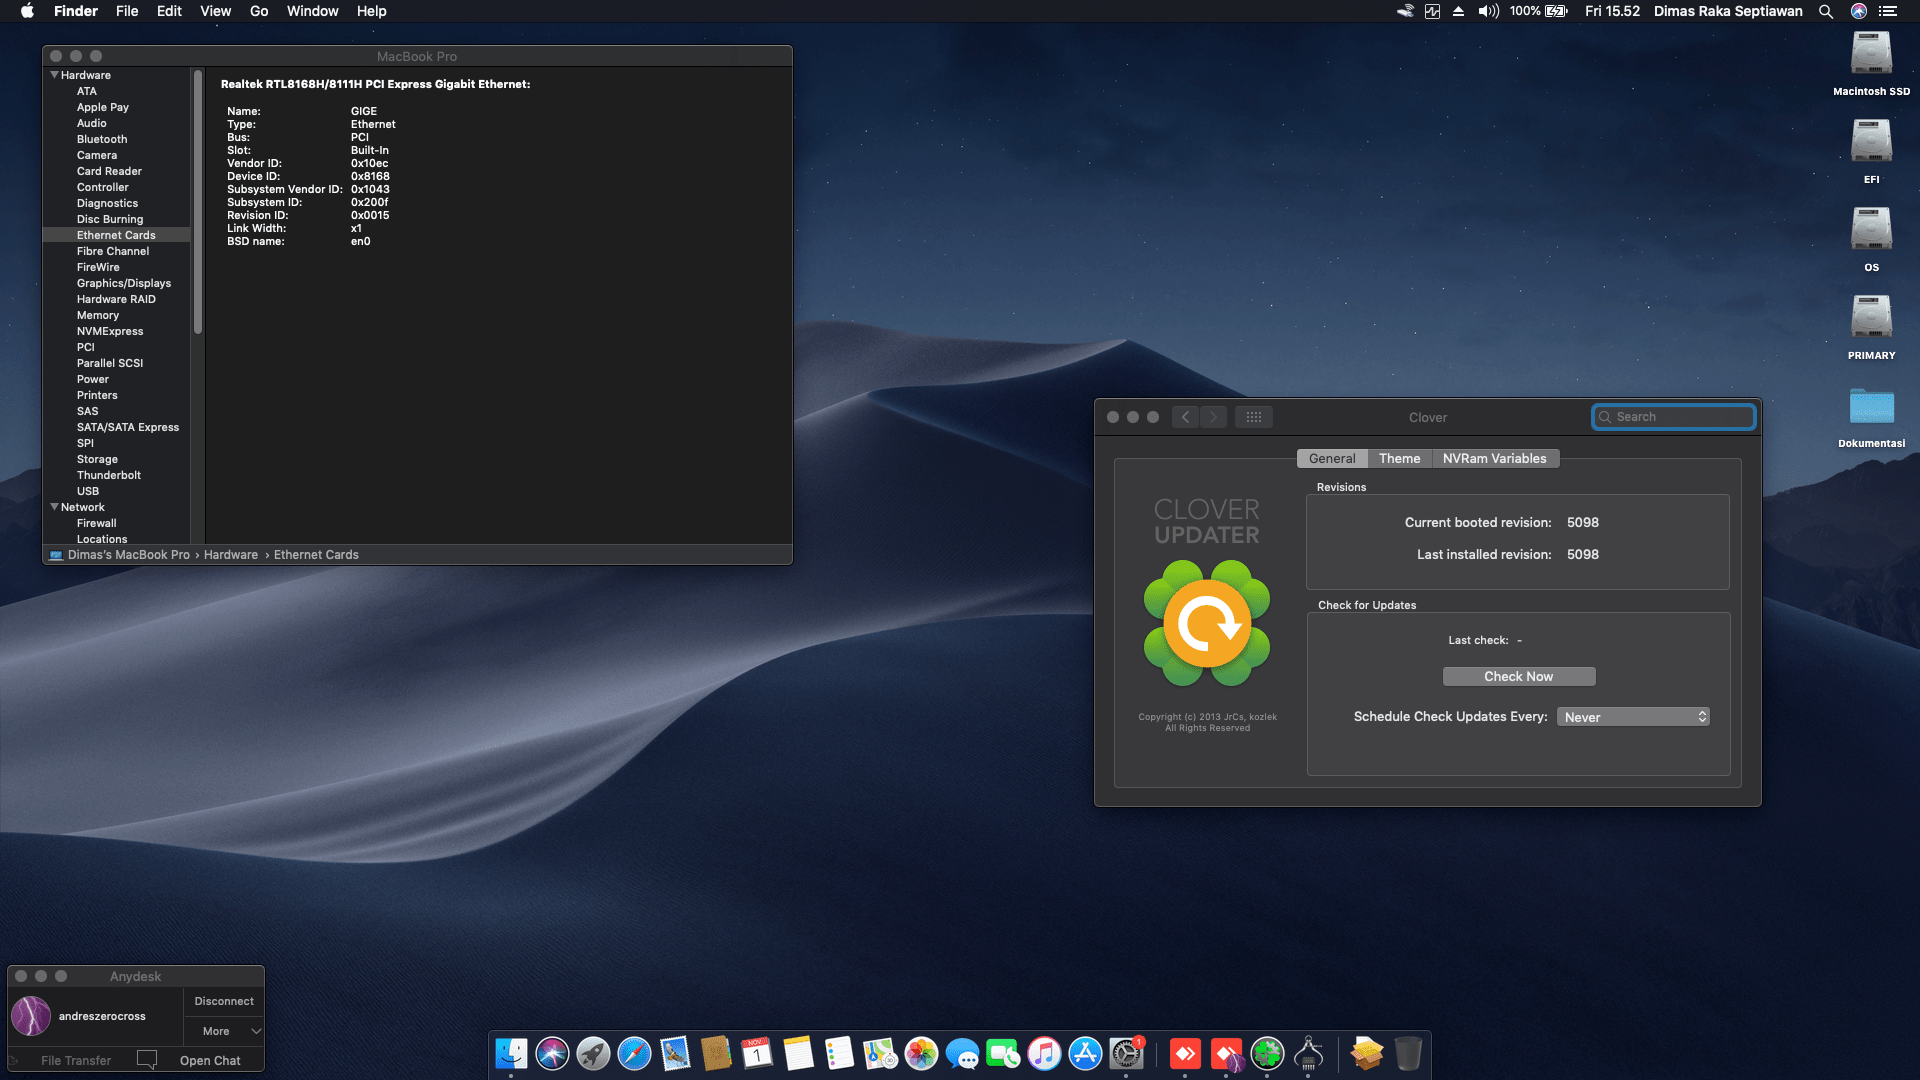Select Firewall under Network
Image resolution: width=1920 pixels, height=1080 pixels.
(97, 523)
